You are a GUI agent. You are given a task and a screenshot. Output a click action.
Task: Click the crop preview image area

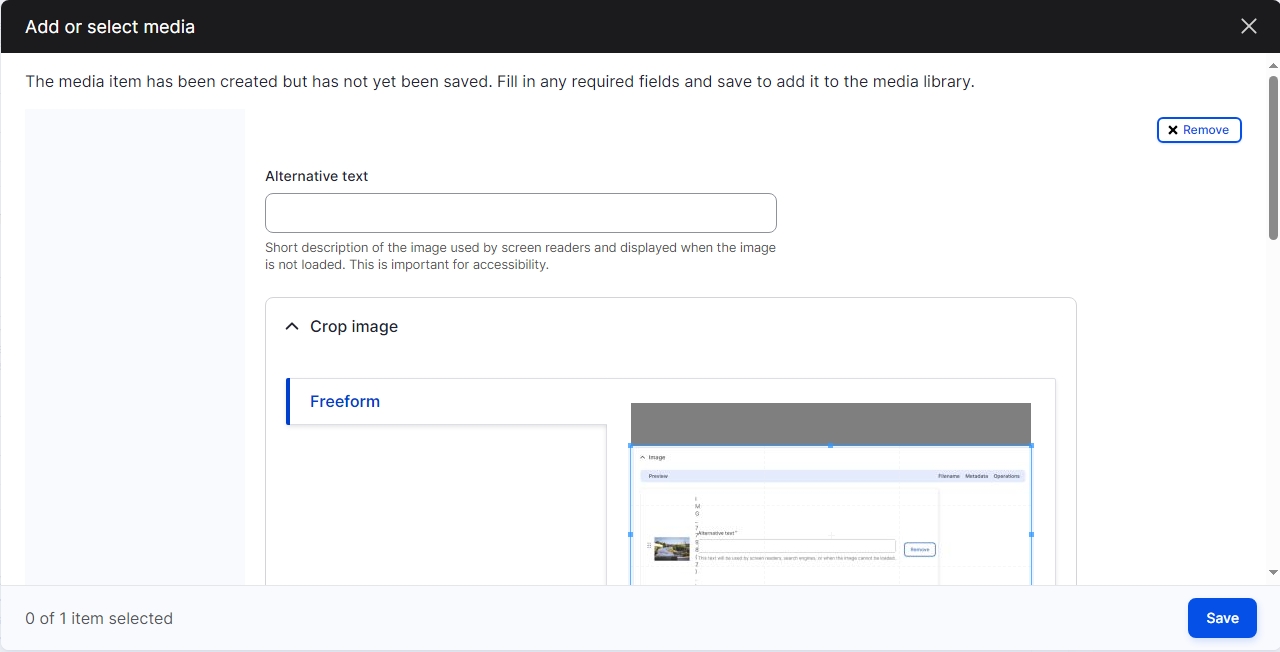[x=830, y=515]
